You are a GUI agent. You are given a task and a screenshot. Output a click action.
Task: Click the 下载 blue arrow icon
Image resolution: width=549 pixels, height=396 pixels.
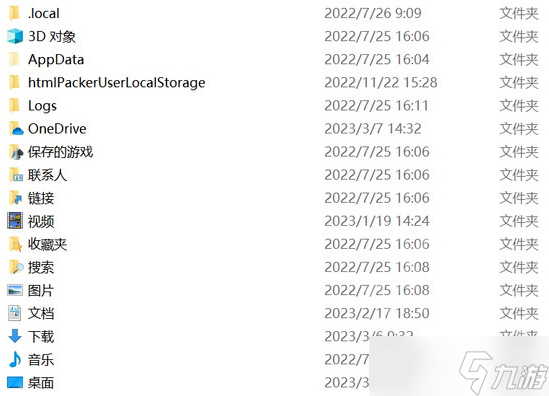[x=15, y=336]
